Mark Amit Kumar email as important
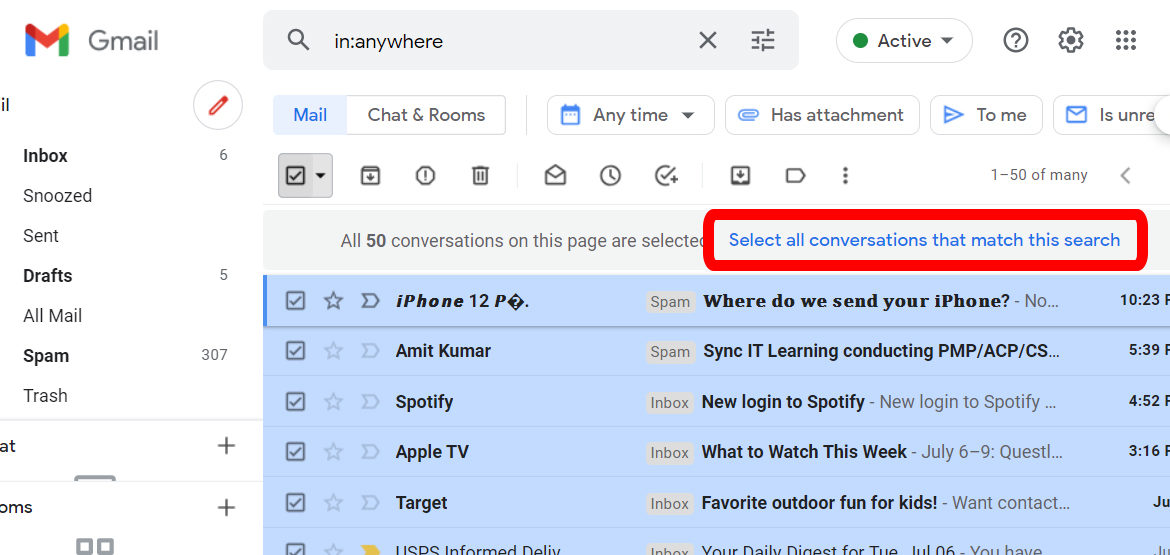1170x555 pixels. [370, 351]
